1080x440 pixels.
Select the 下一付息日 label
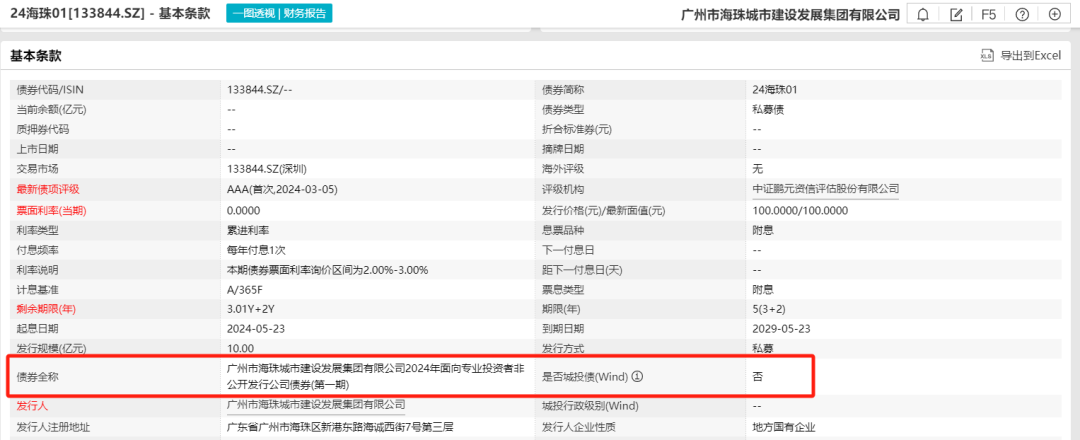pos(568,250)
